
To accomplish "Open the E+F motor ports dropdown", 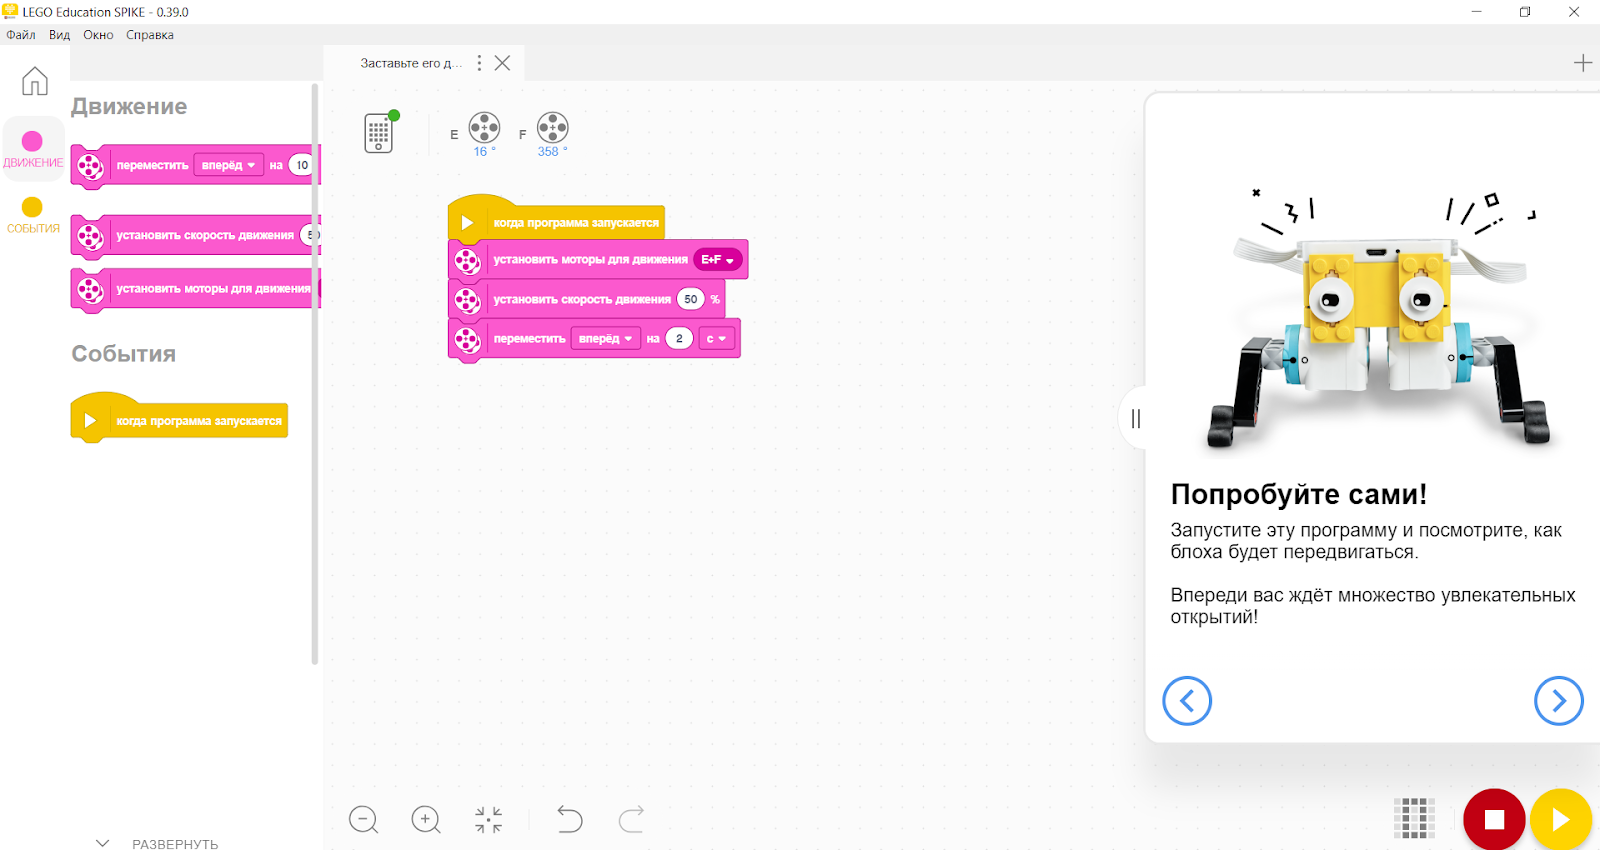I will click(718, 260).
